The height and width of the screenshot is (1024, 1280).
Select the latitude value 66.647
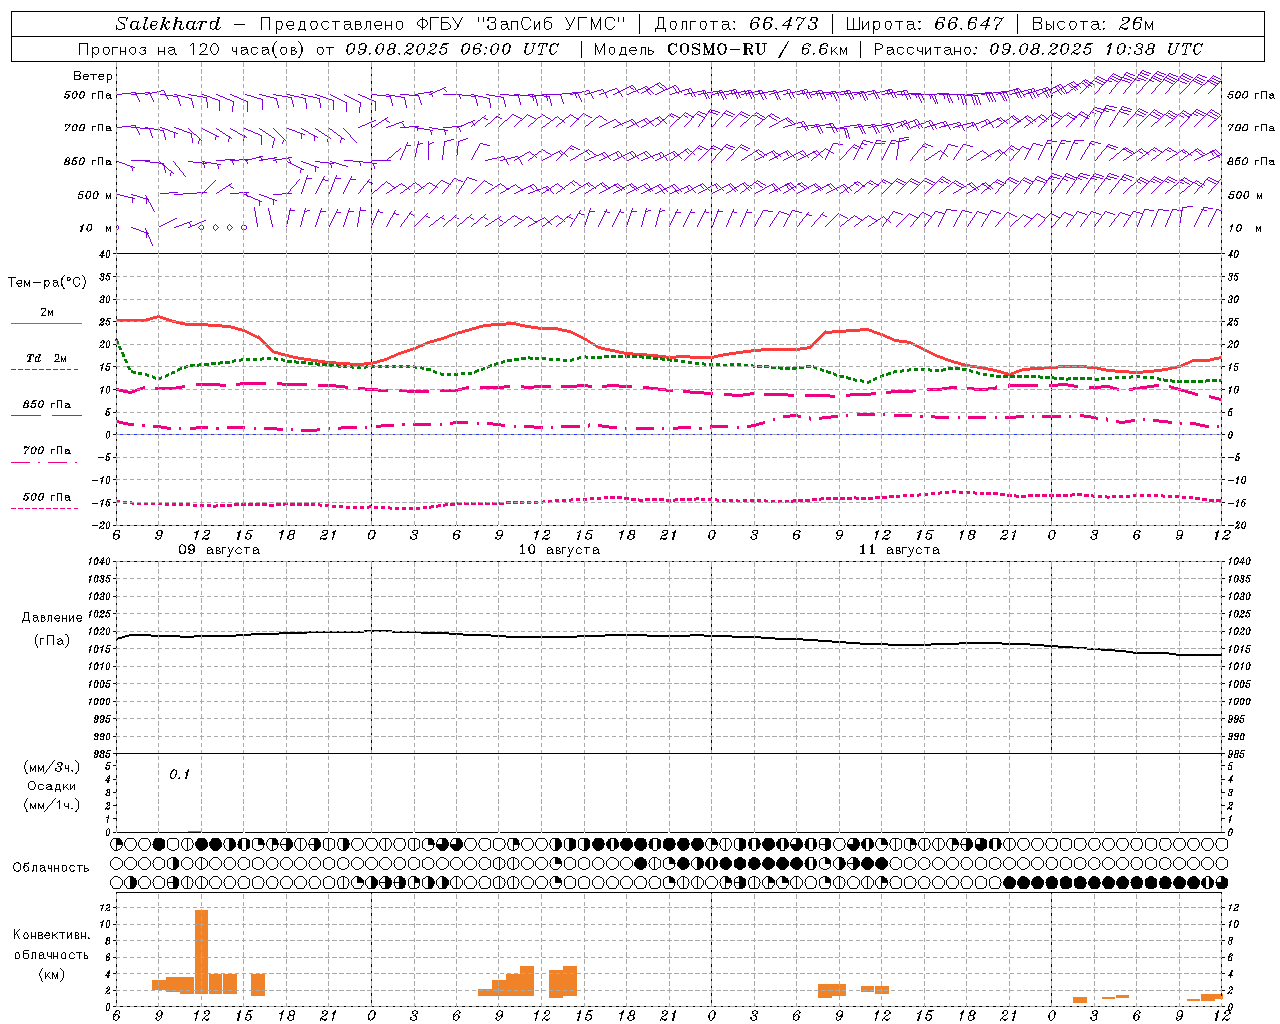point(968,24)
